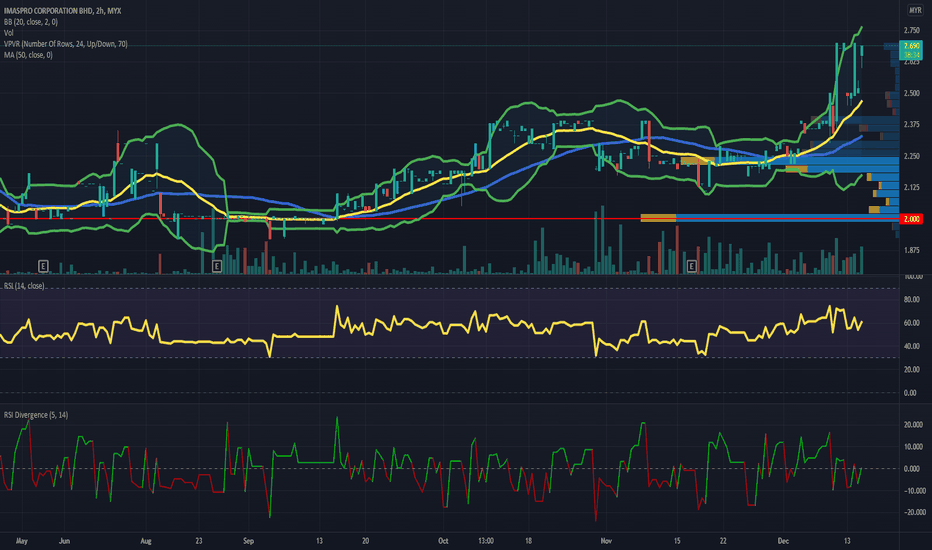Click the divergence -20.000 scale label

(x=913, y=512)
